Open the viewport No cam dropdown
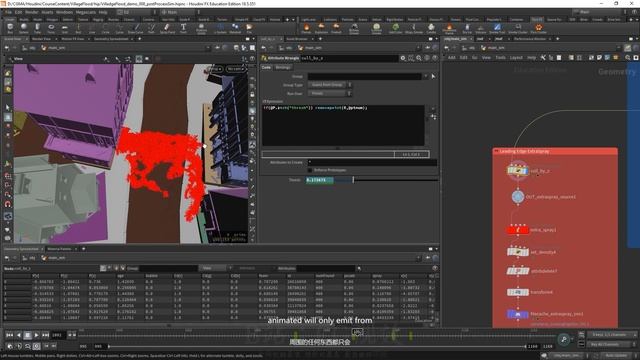Screen dimensions: 640x360 236,69
